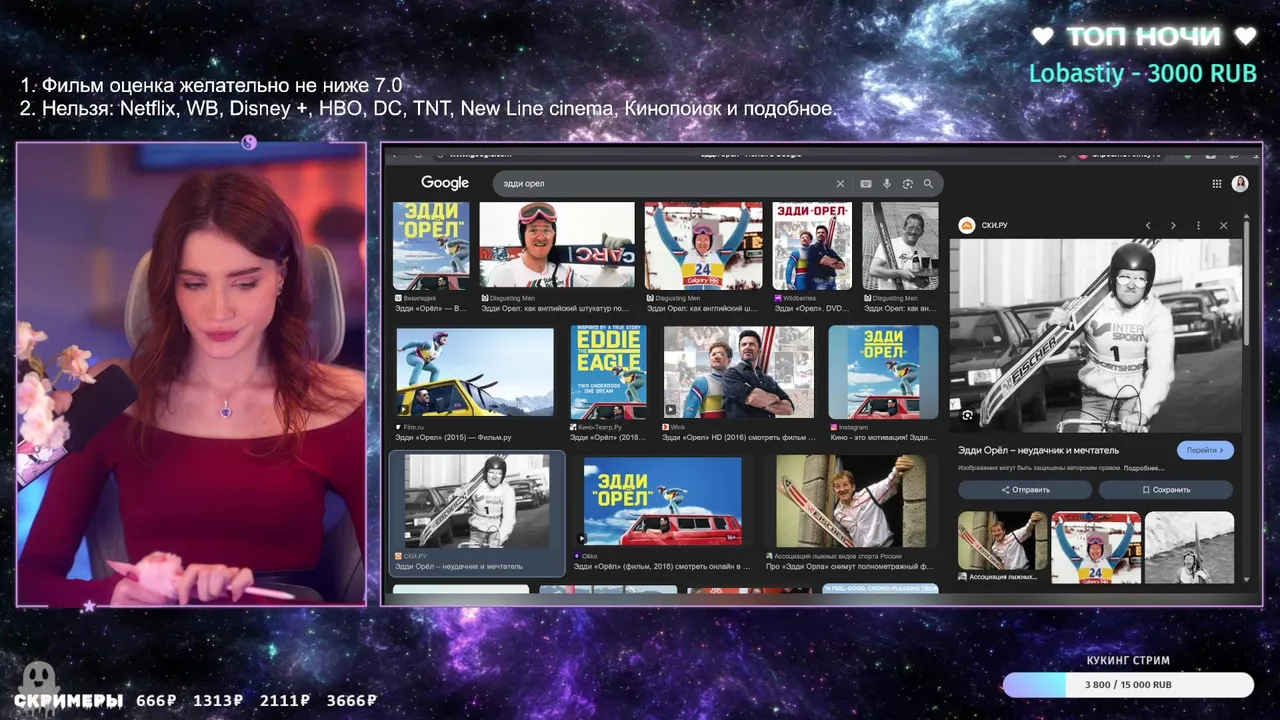
Task: Close the image preview panel
Action: click(x=1223, y=226)
